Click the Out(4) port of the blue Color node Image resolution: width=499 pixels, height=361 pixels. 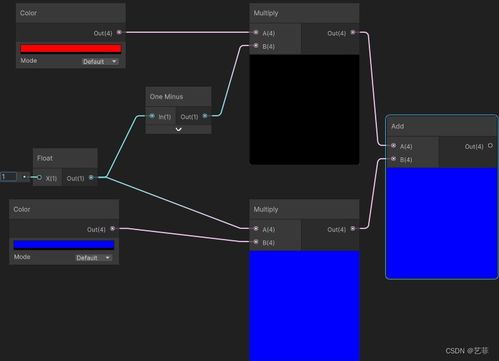click(112, 229)
